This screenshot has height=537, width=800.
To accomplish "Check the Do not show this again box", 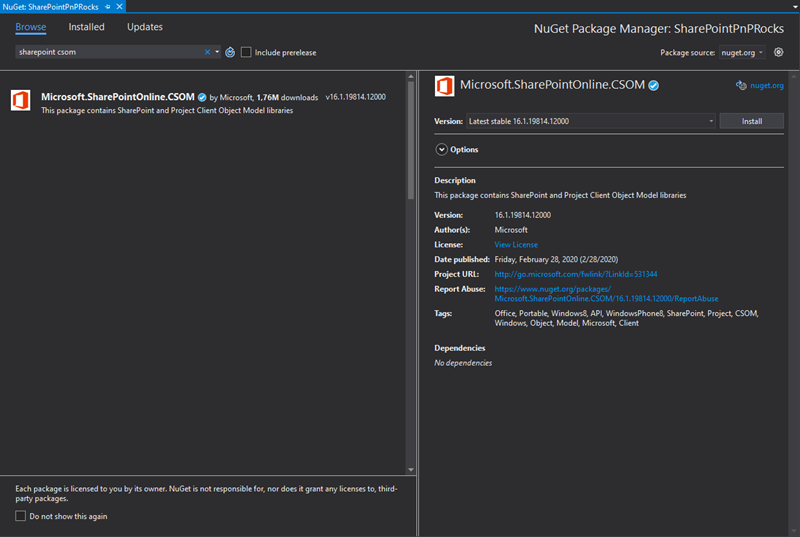I will pos(21,516).
